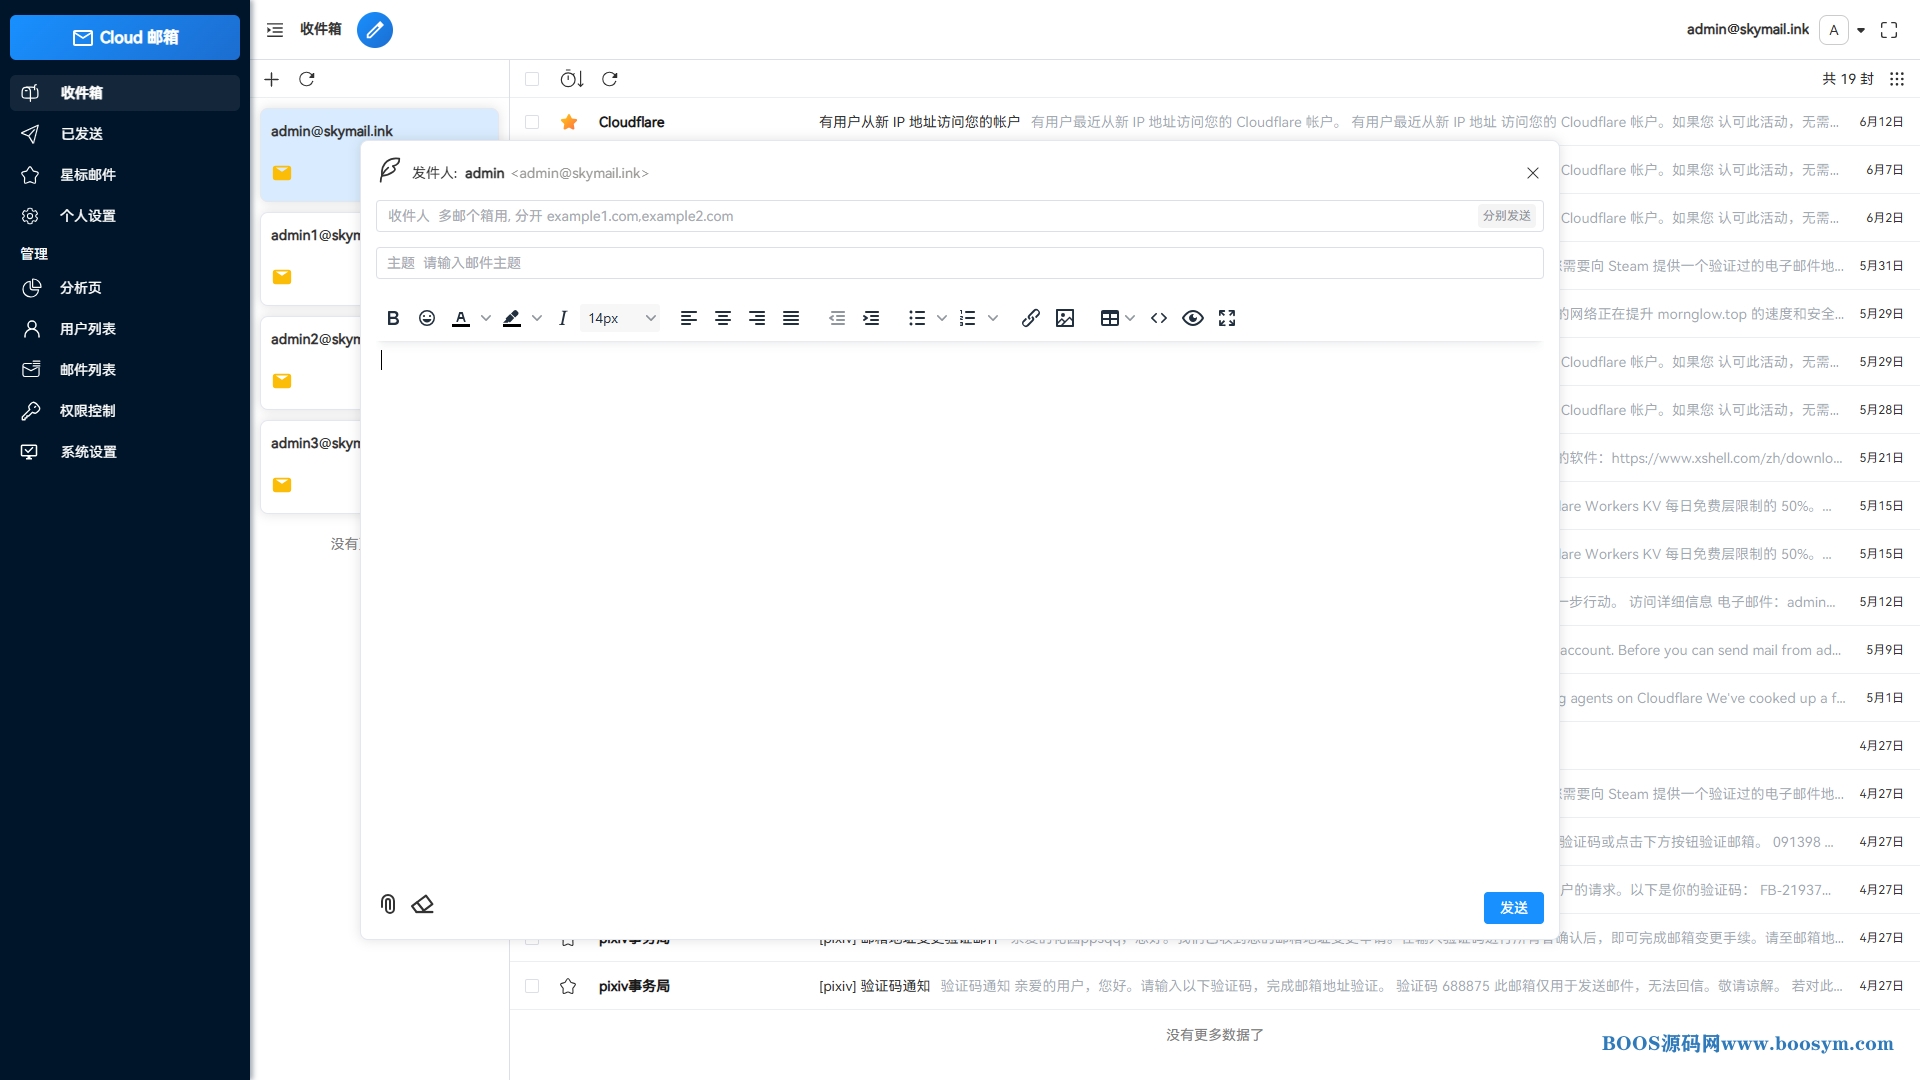The width and height of the screenshot is (1920, 1080).
Task: Click the eraser clear-content icon
Action: pos(422,904)
